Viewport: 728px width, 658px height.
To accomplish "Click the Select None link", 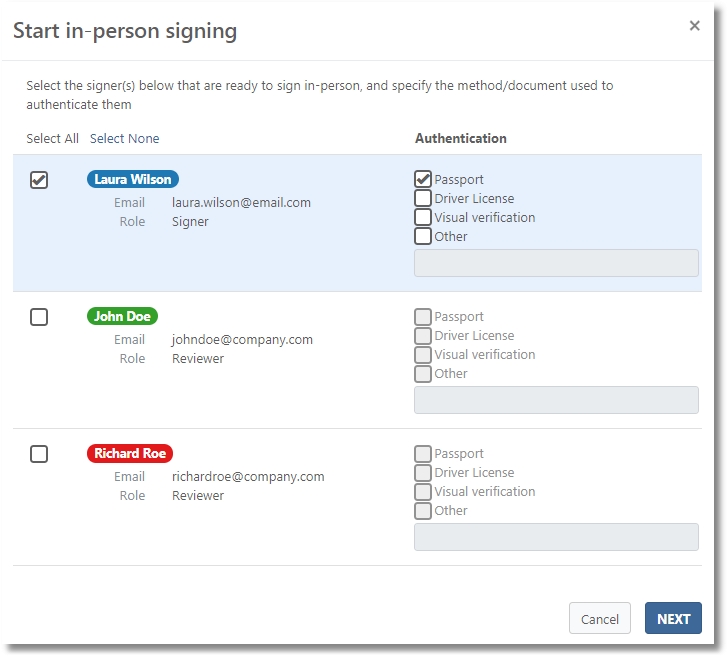I will coord(124,139).
